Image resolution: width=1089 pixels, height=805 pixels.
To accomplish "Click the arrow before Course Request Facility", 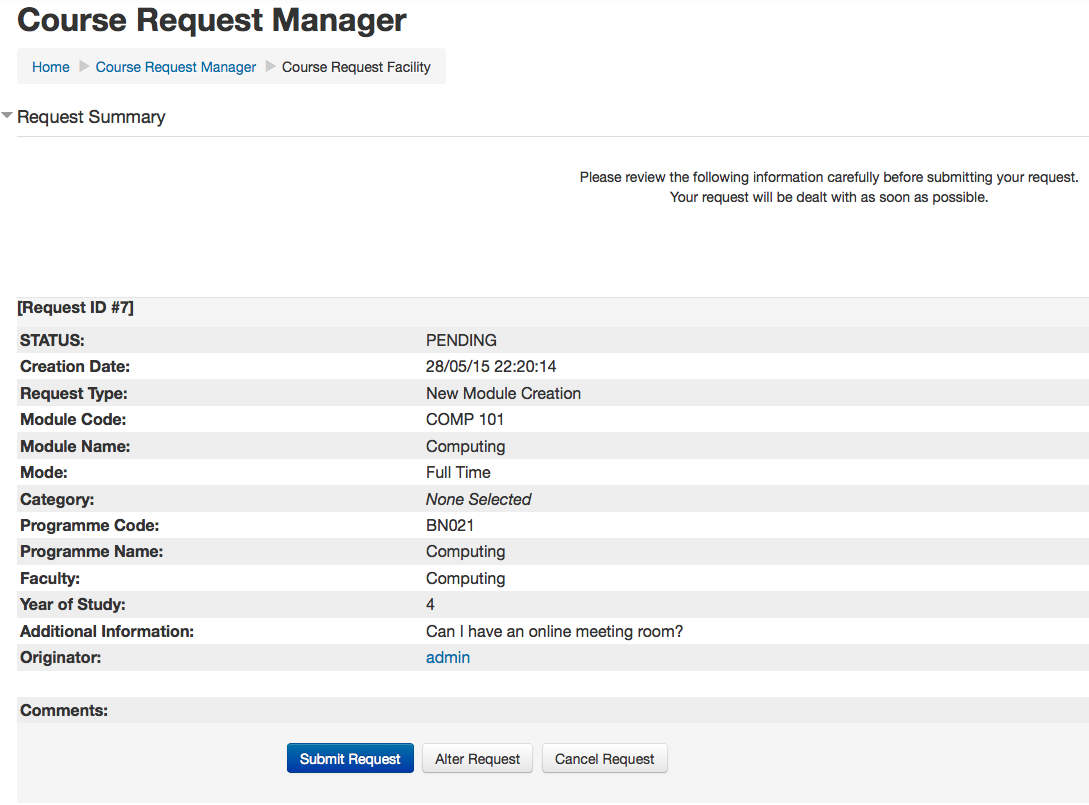I will pos(270,67).
